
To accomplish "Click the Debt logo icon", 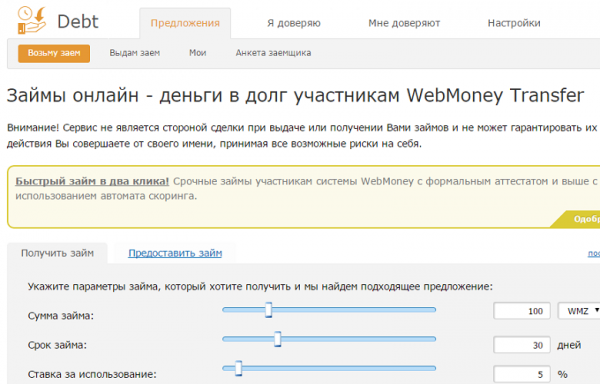I will click(32, 20).
